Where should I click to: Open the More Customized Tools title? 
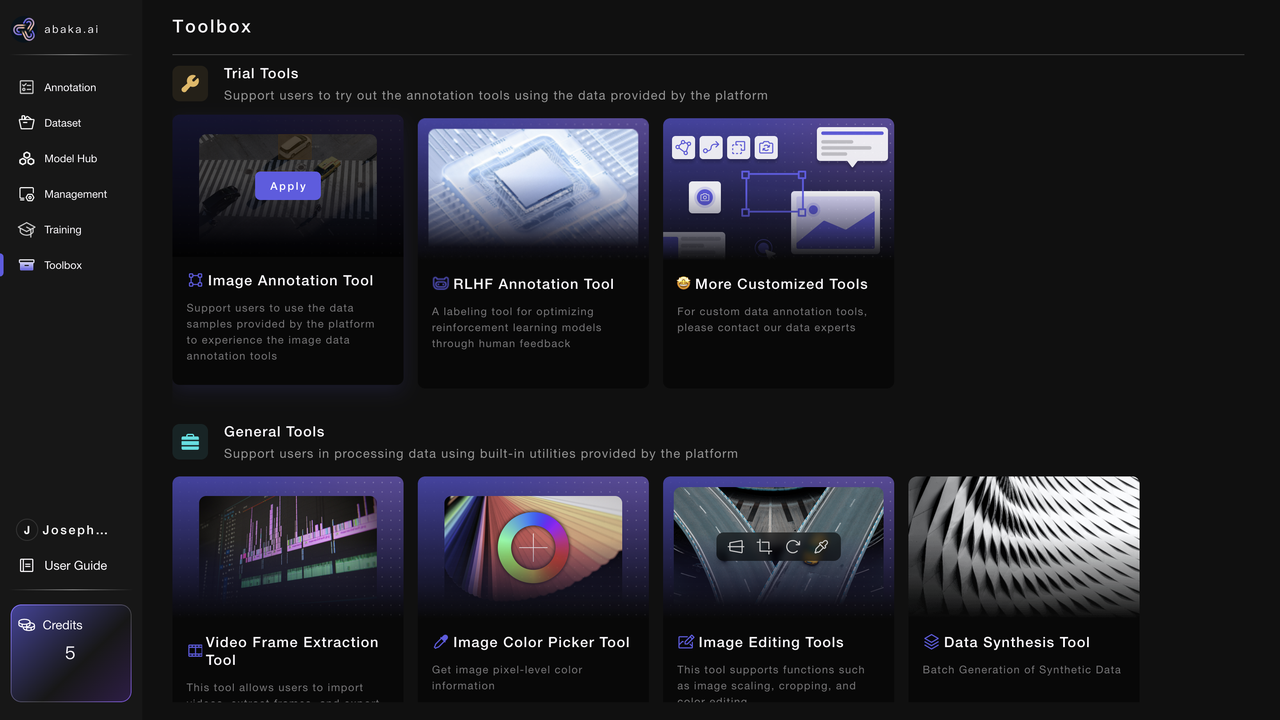point(781,284)
